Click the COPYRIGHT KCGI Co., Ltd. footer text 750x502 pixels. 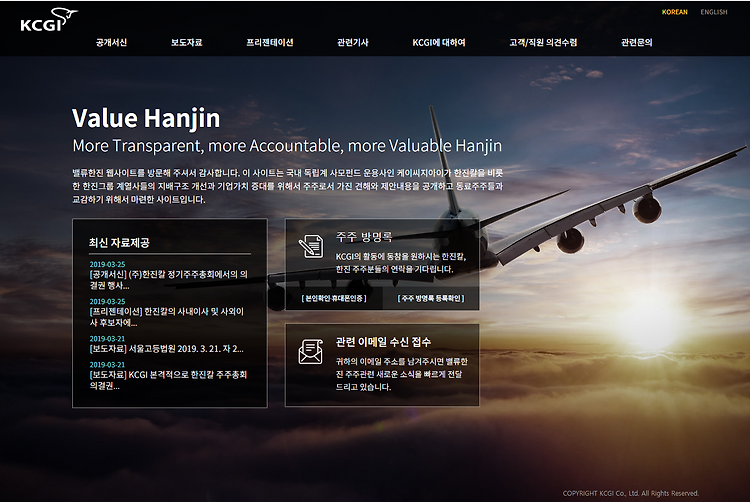point(630,493)
